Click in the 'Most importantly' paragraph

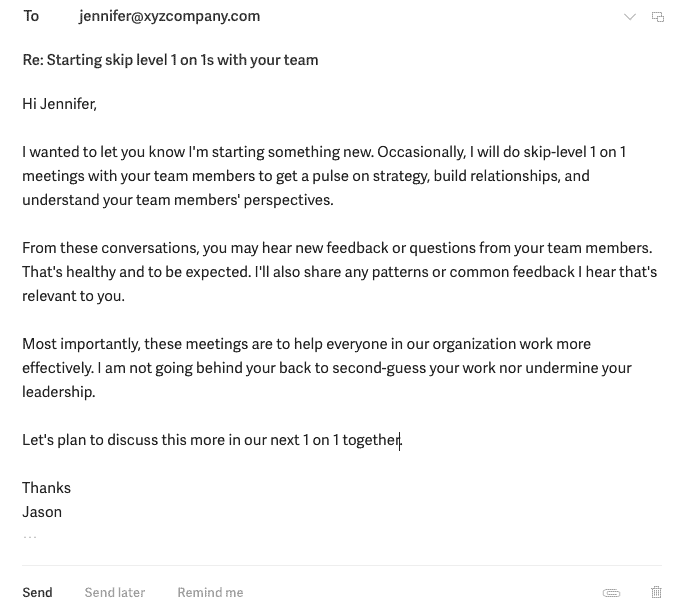(x=327, y=368)
